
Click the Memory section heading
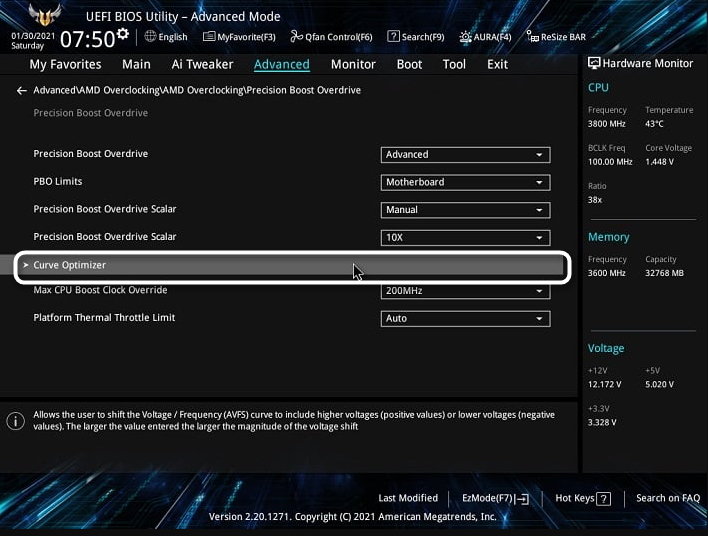608,237
